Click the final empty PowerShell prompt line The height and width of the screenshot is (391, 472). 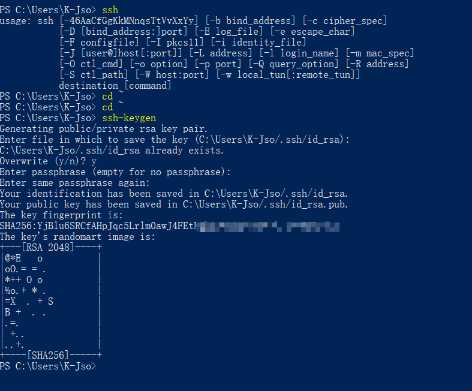(48, 366)
